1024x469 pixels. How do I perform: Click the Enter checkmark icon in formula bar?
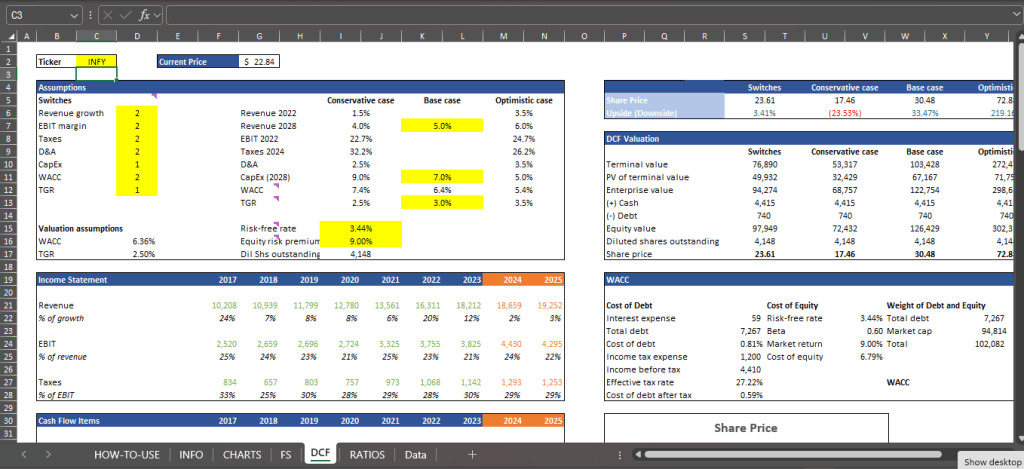124,15
